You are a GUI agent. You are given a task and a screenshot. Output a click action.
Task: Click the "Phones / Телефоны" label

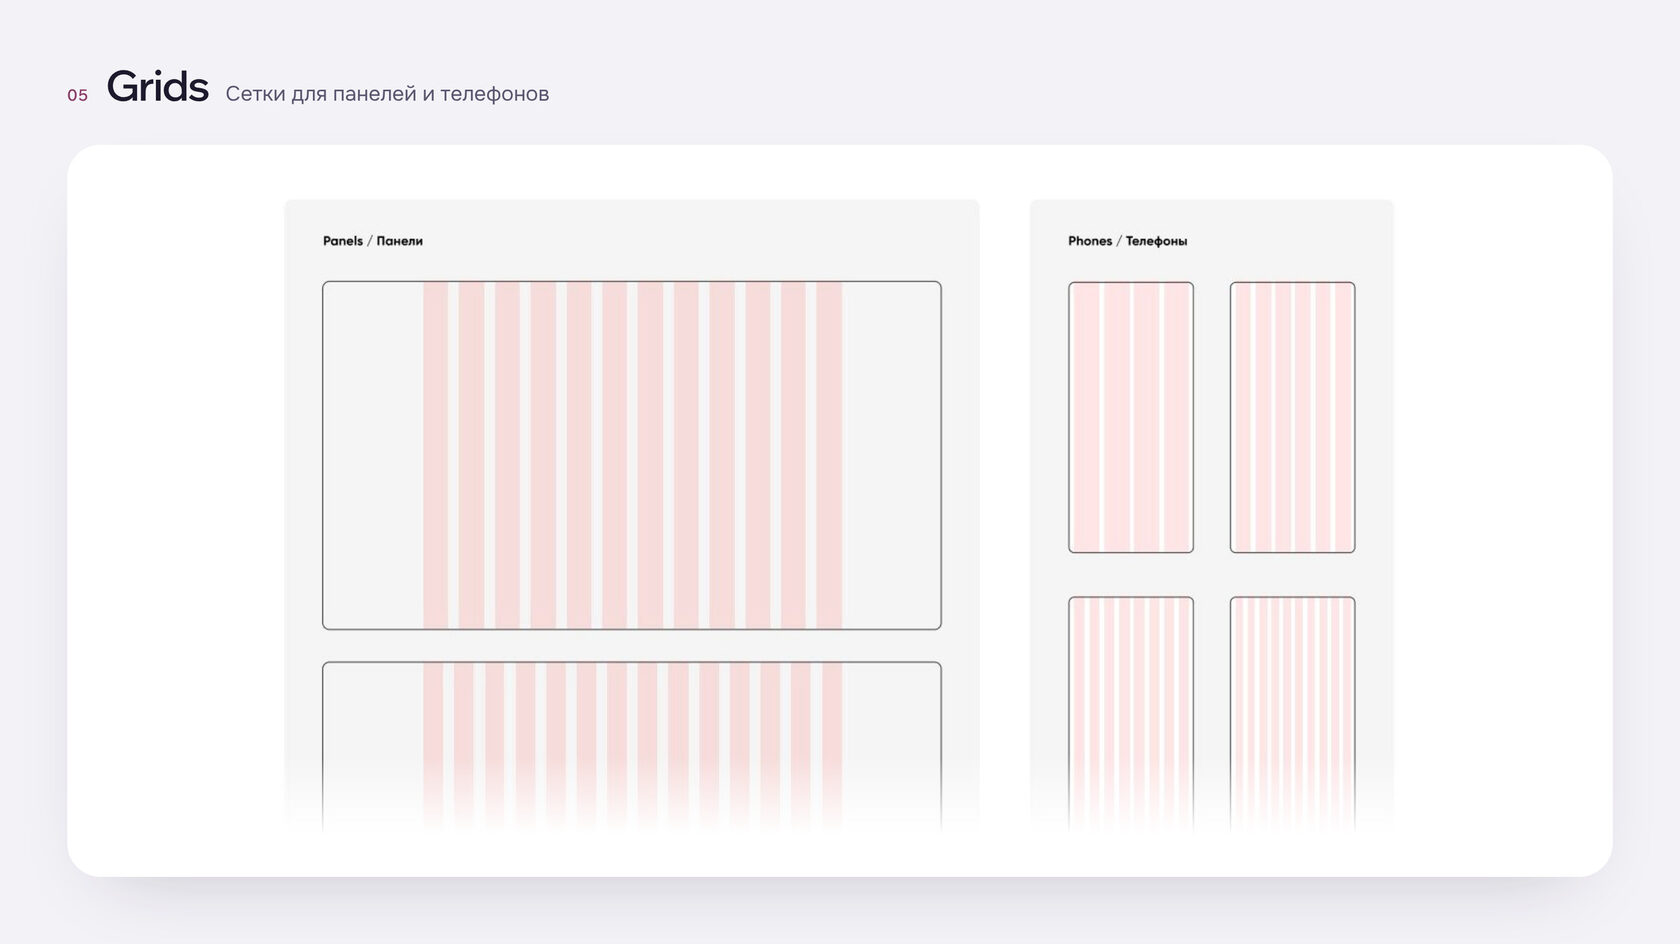coord(1127,241)
